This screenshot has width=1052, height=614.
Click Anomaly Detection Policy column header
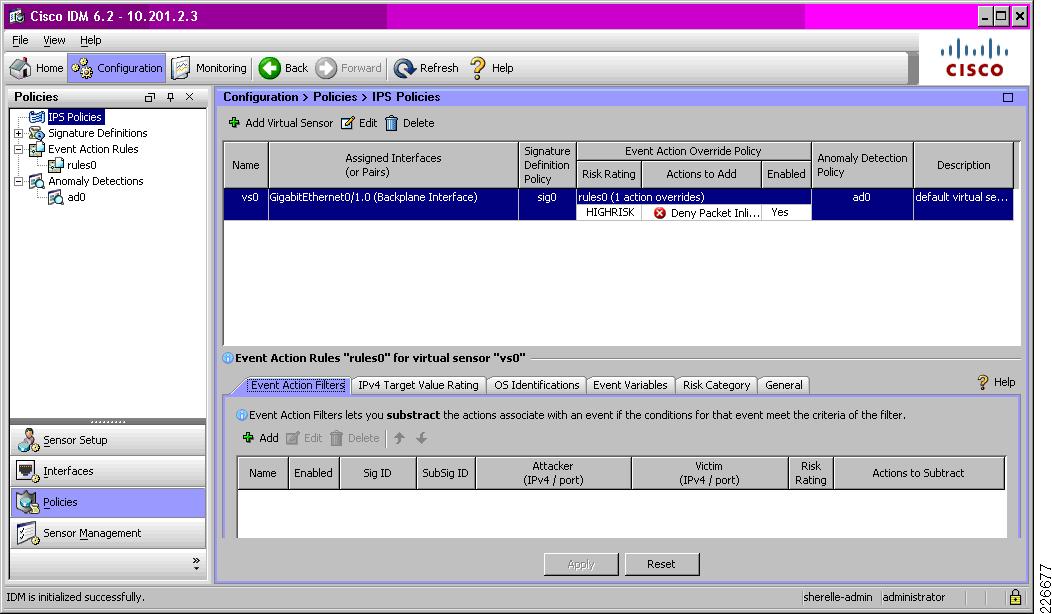coord(862,165)
